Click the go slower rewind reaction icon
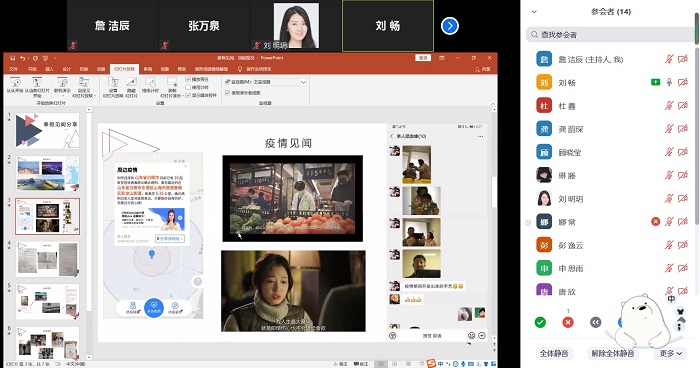The width and height of the screenshot is (700, 368). pos(596,322)
